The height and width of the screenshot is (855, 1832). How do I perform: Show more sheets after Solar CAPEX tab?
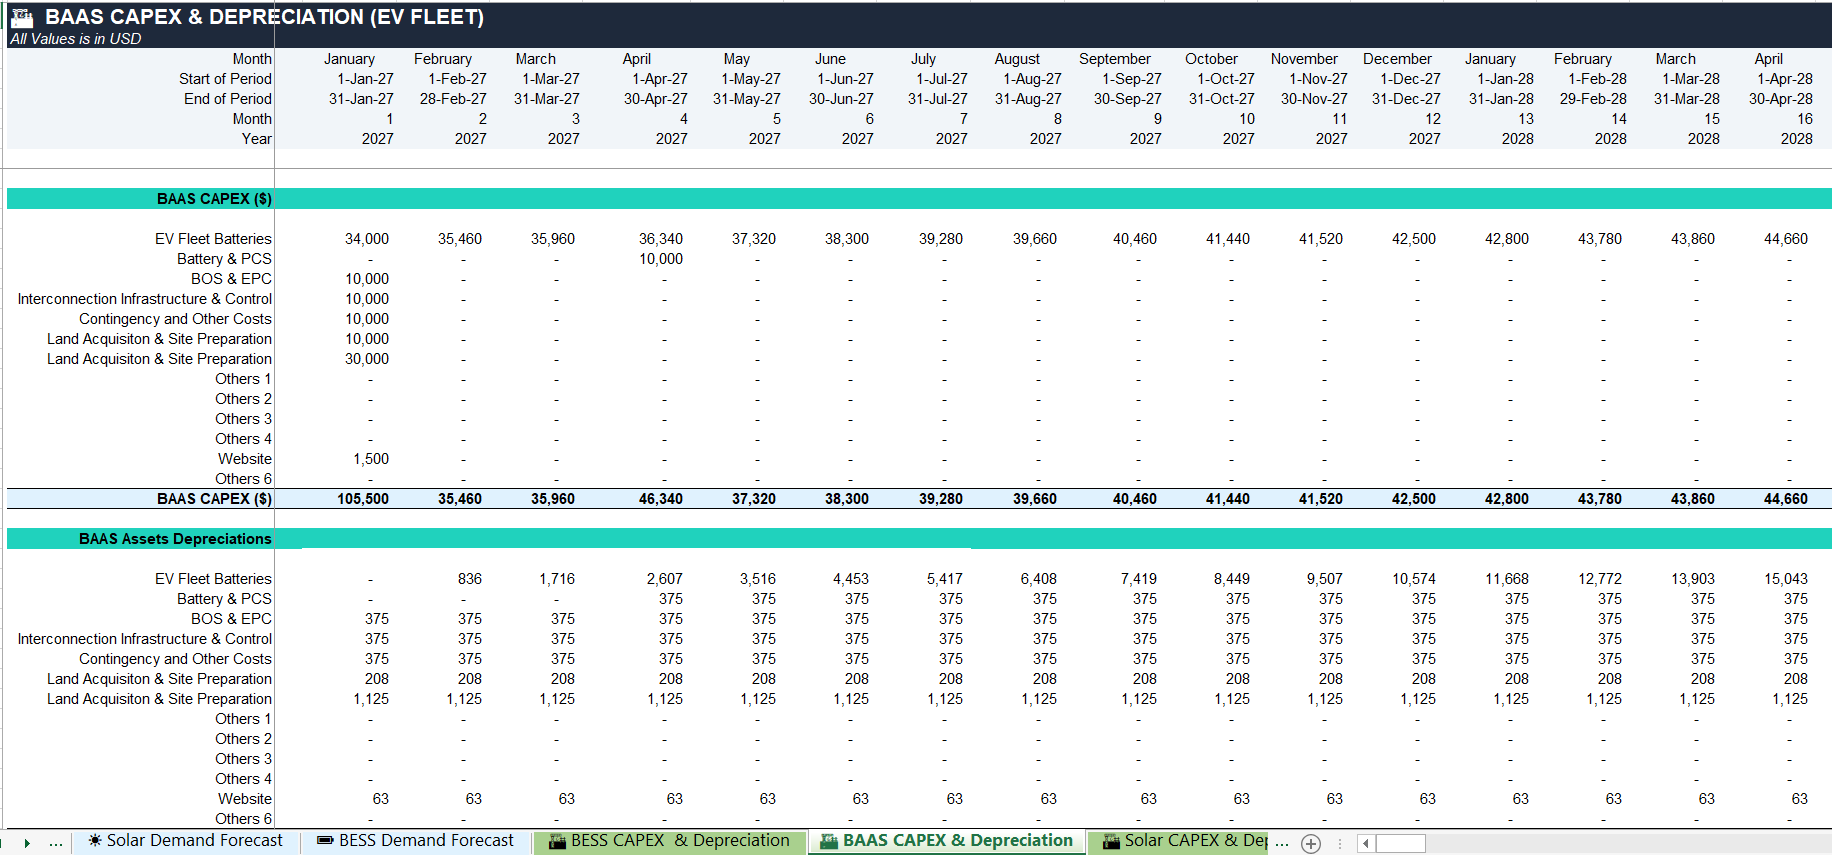tap(1282, 842)
